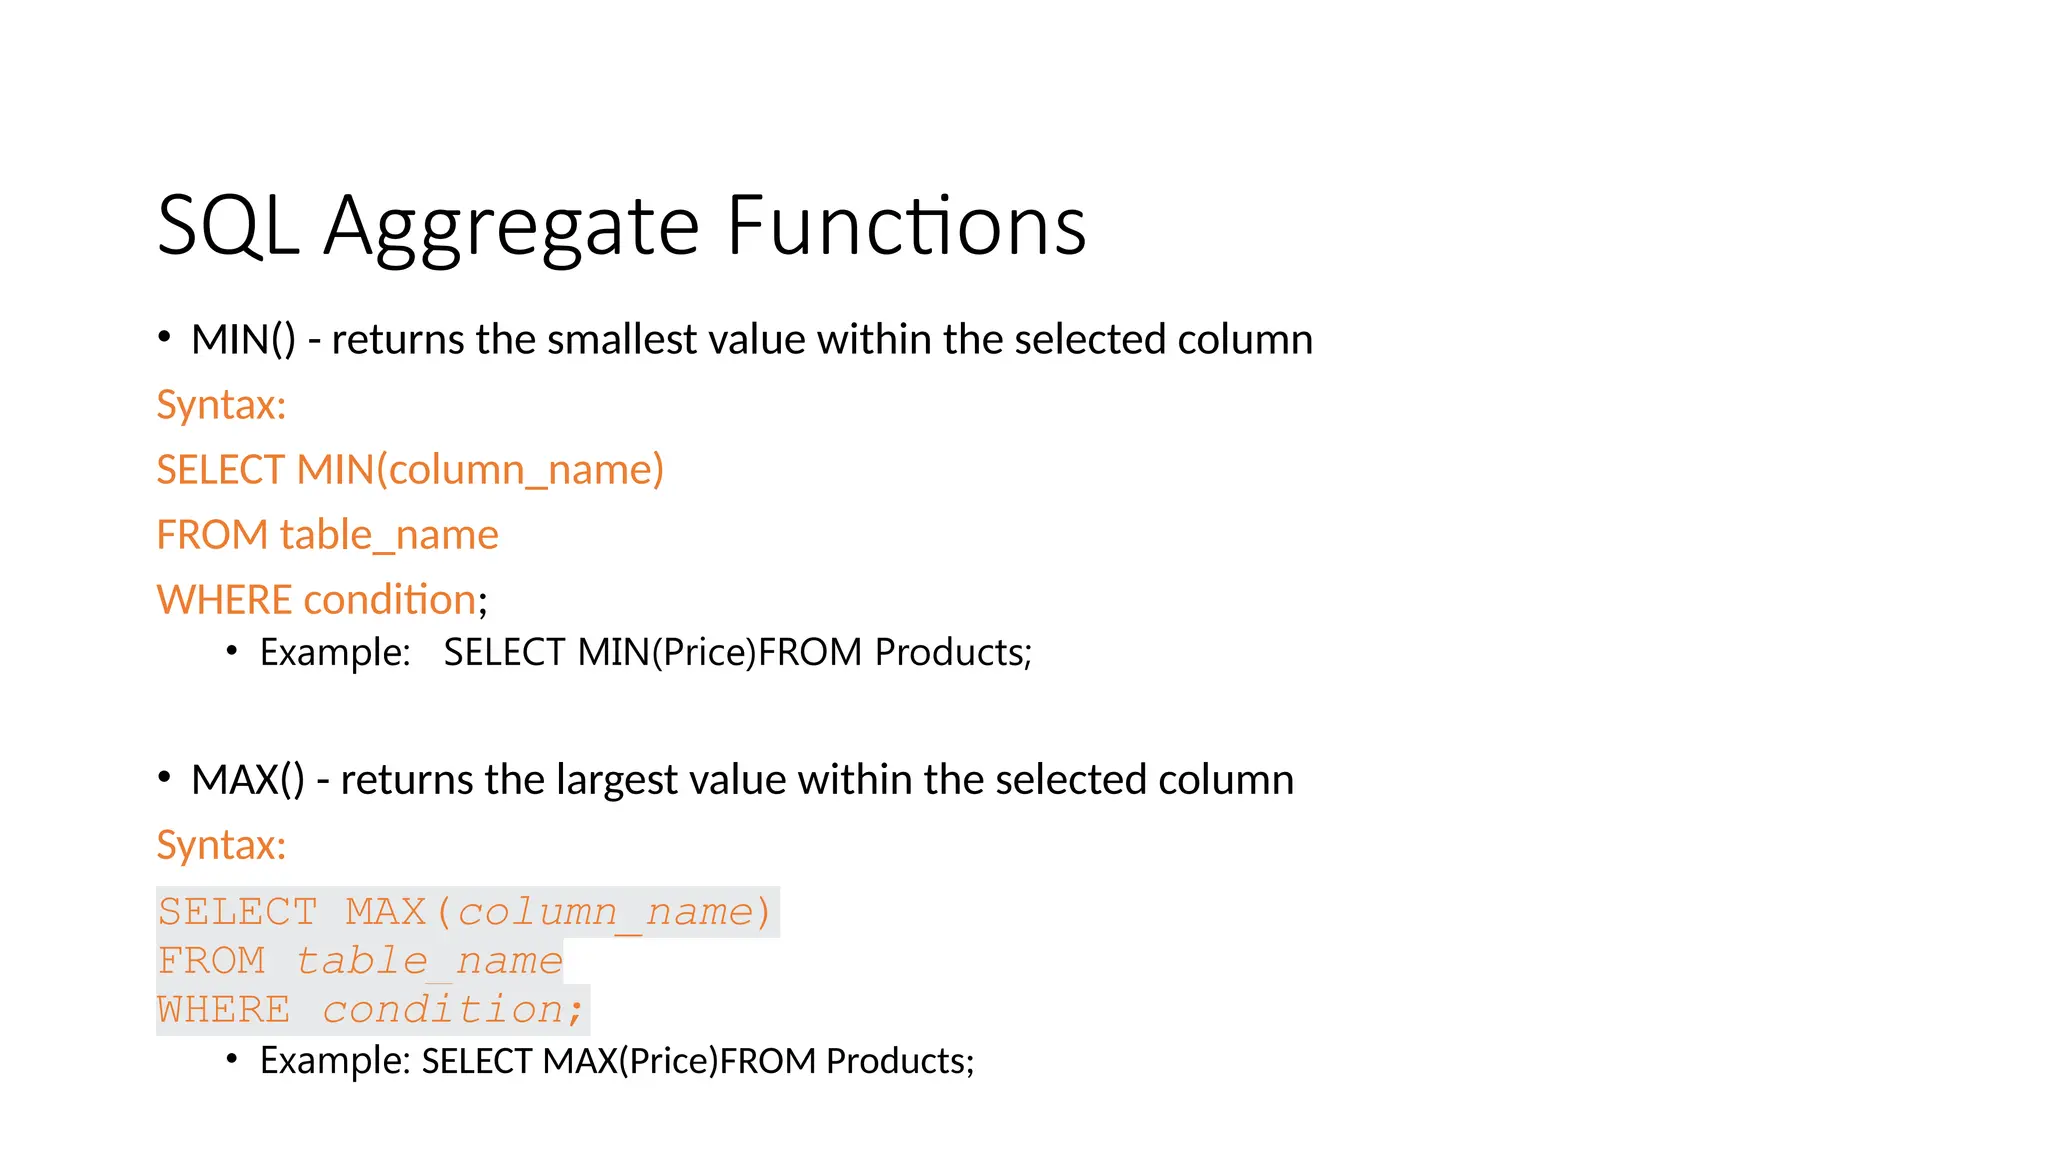Select the highlighted 'SELECT MAX(column_name)' code line
Image resolution: width=2048 pixels, height=1152 pixels.
coord(466,912)
